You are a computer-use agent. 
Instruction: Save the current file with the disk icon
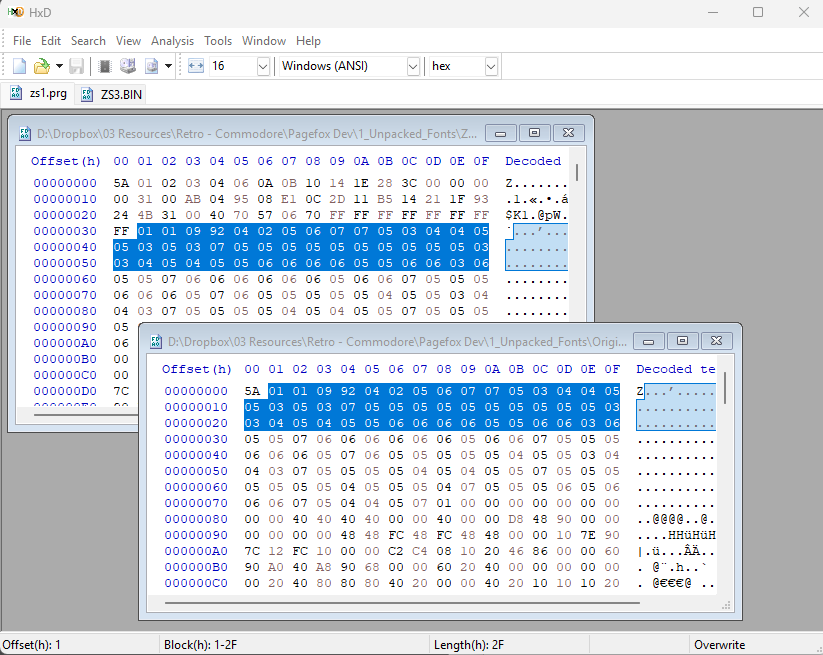(77, 65)
